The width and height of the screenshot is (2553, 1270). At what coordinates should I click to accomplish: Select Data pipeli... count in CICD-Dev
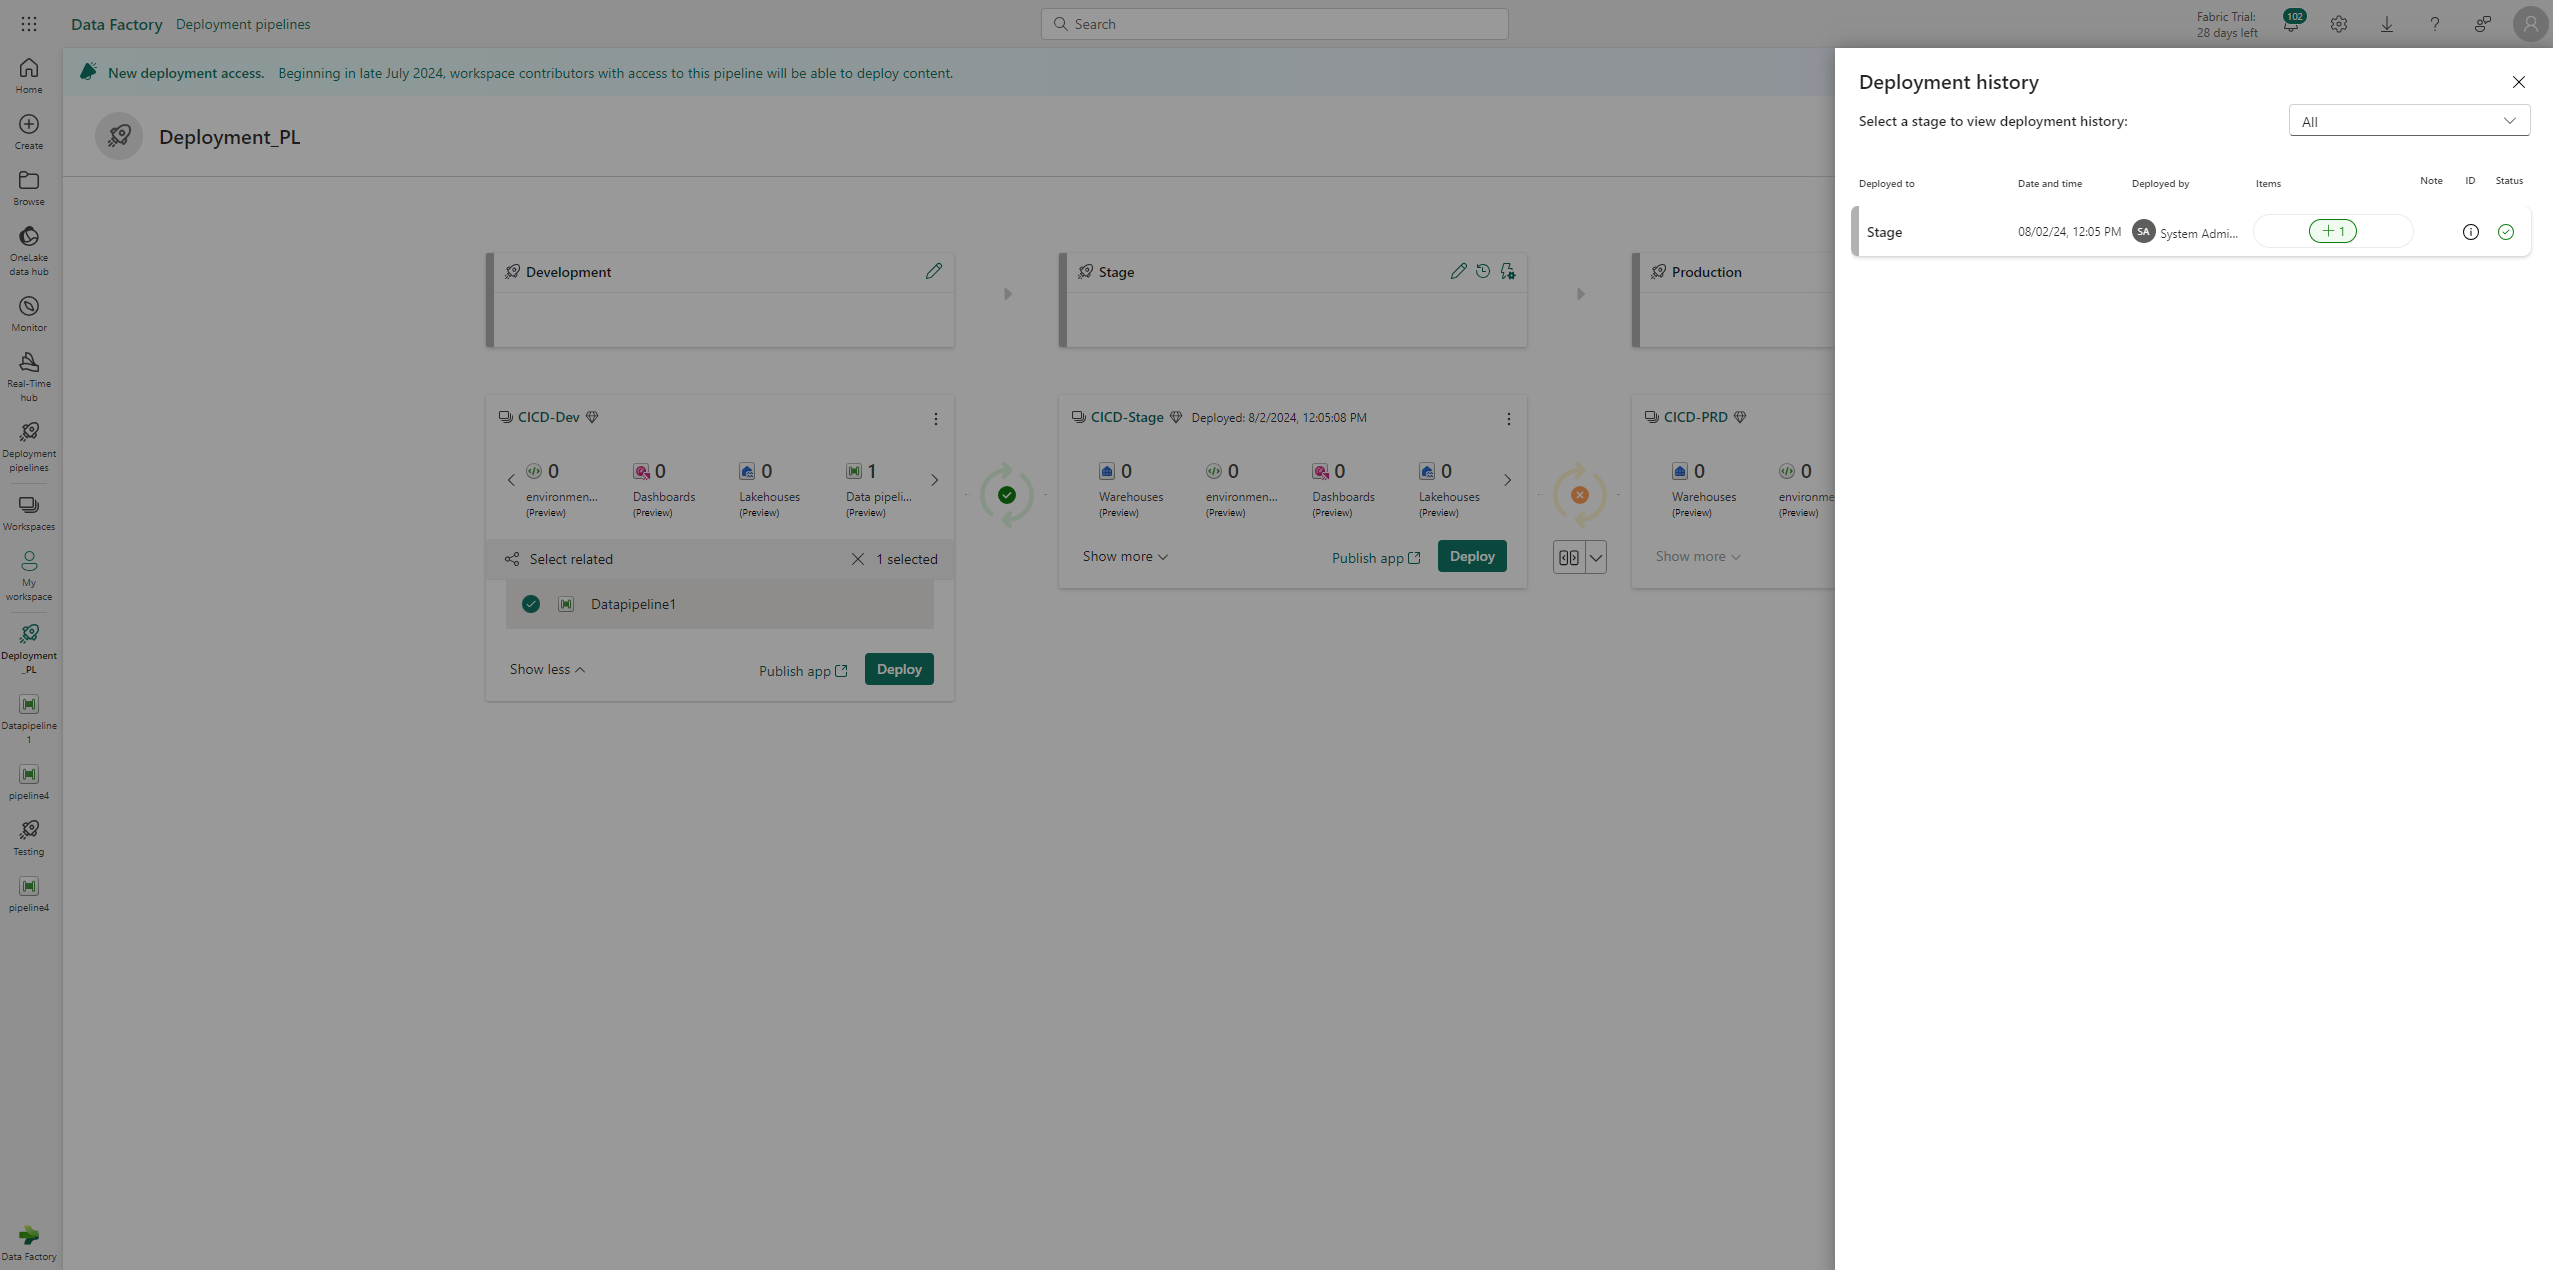coord(879,490)
